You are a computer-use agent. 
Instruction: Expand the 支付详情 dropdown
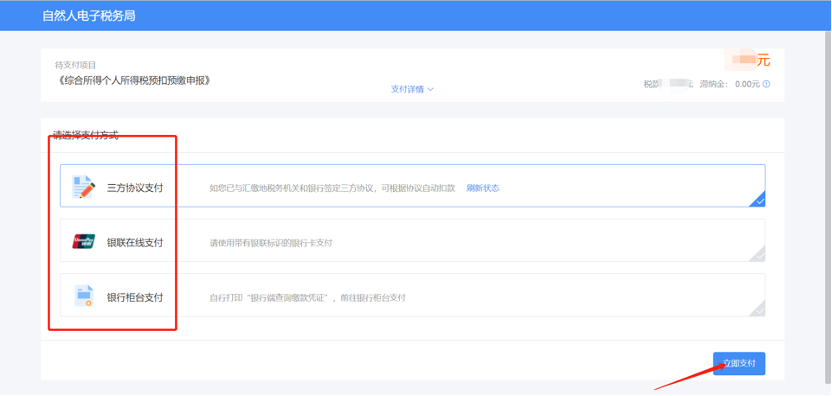coord(412,89)
